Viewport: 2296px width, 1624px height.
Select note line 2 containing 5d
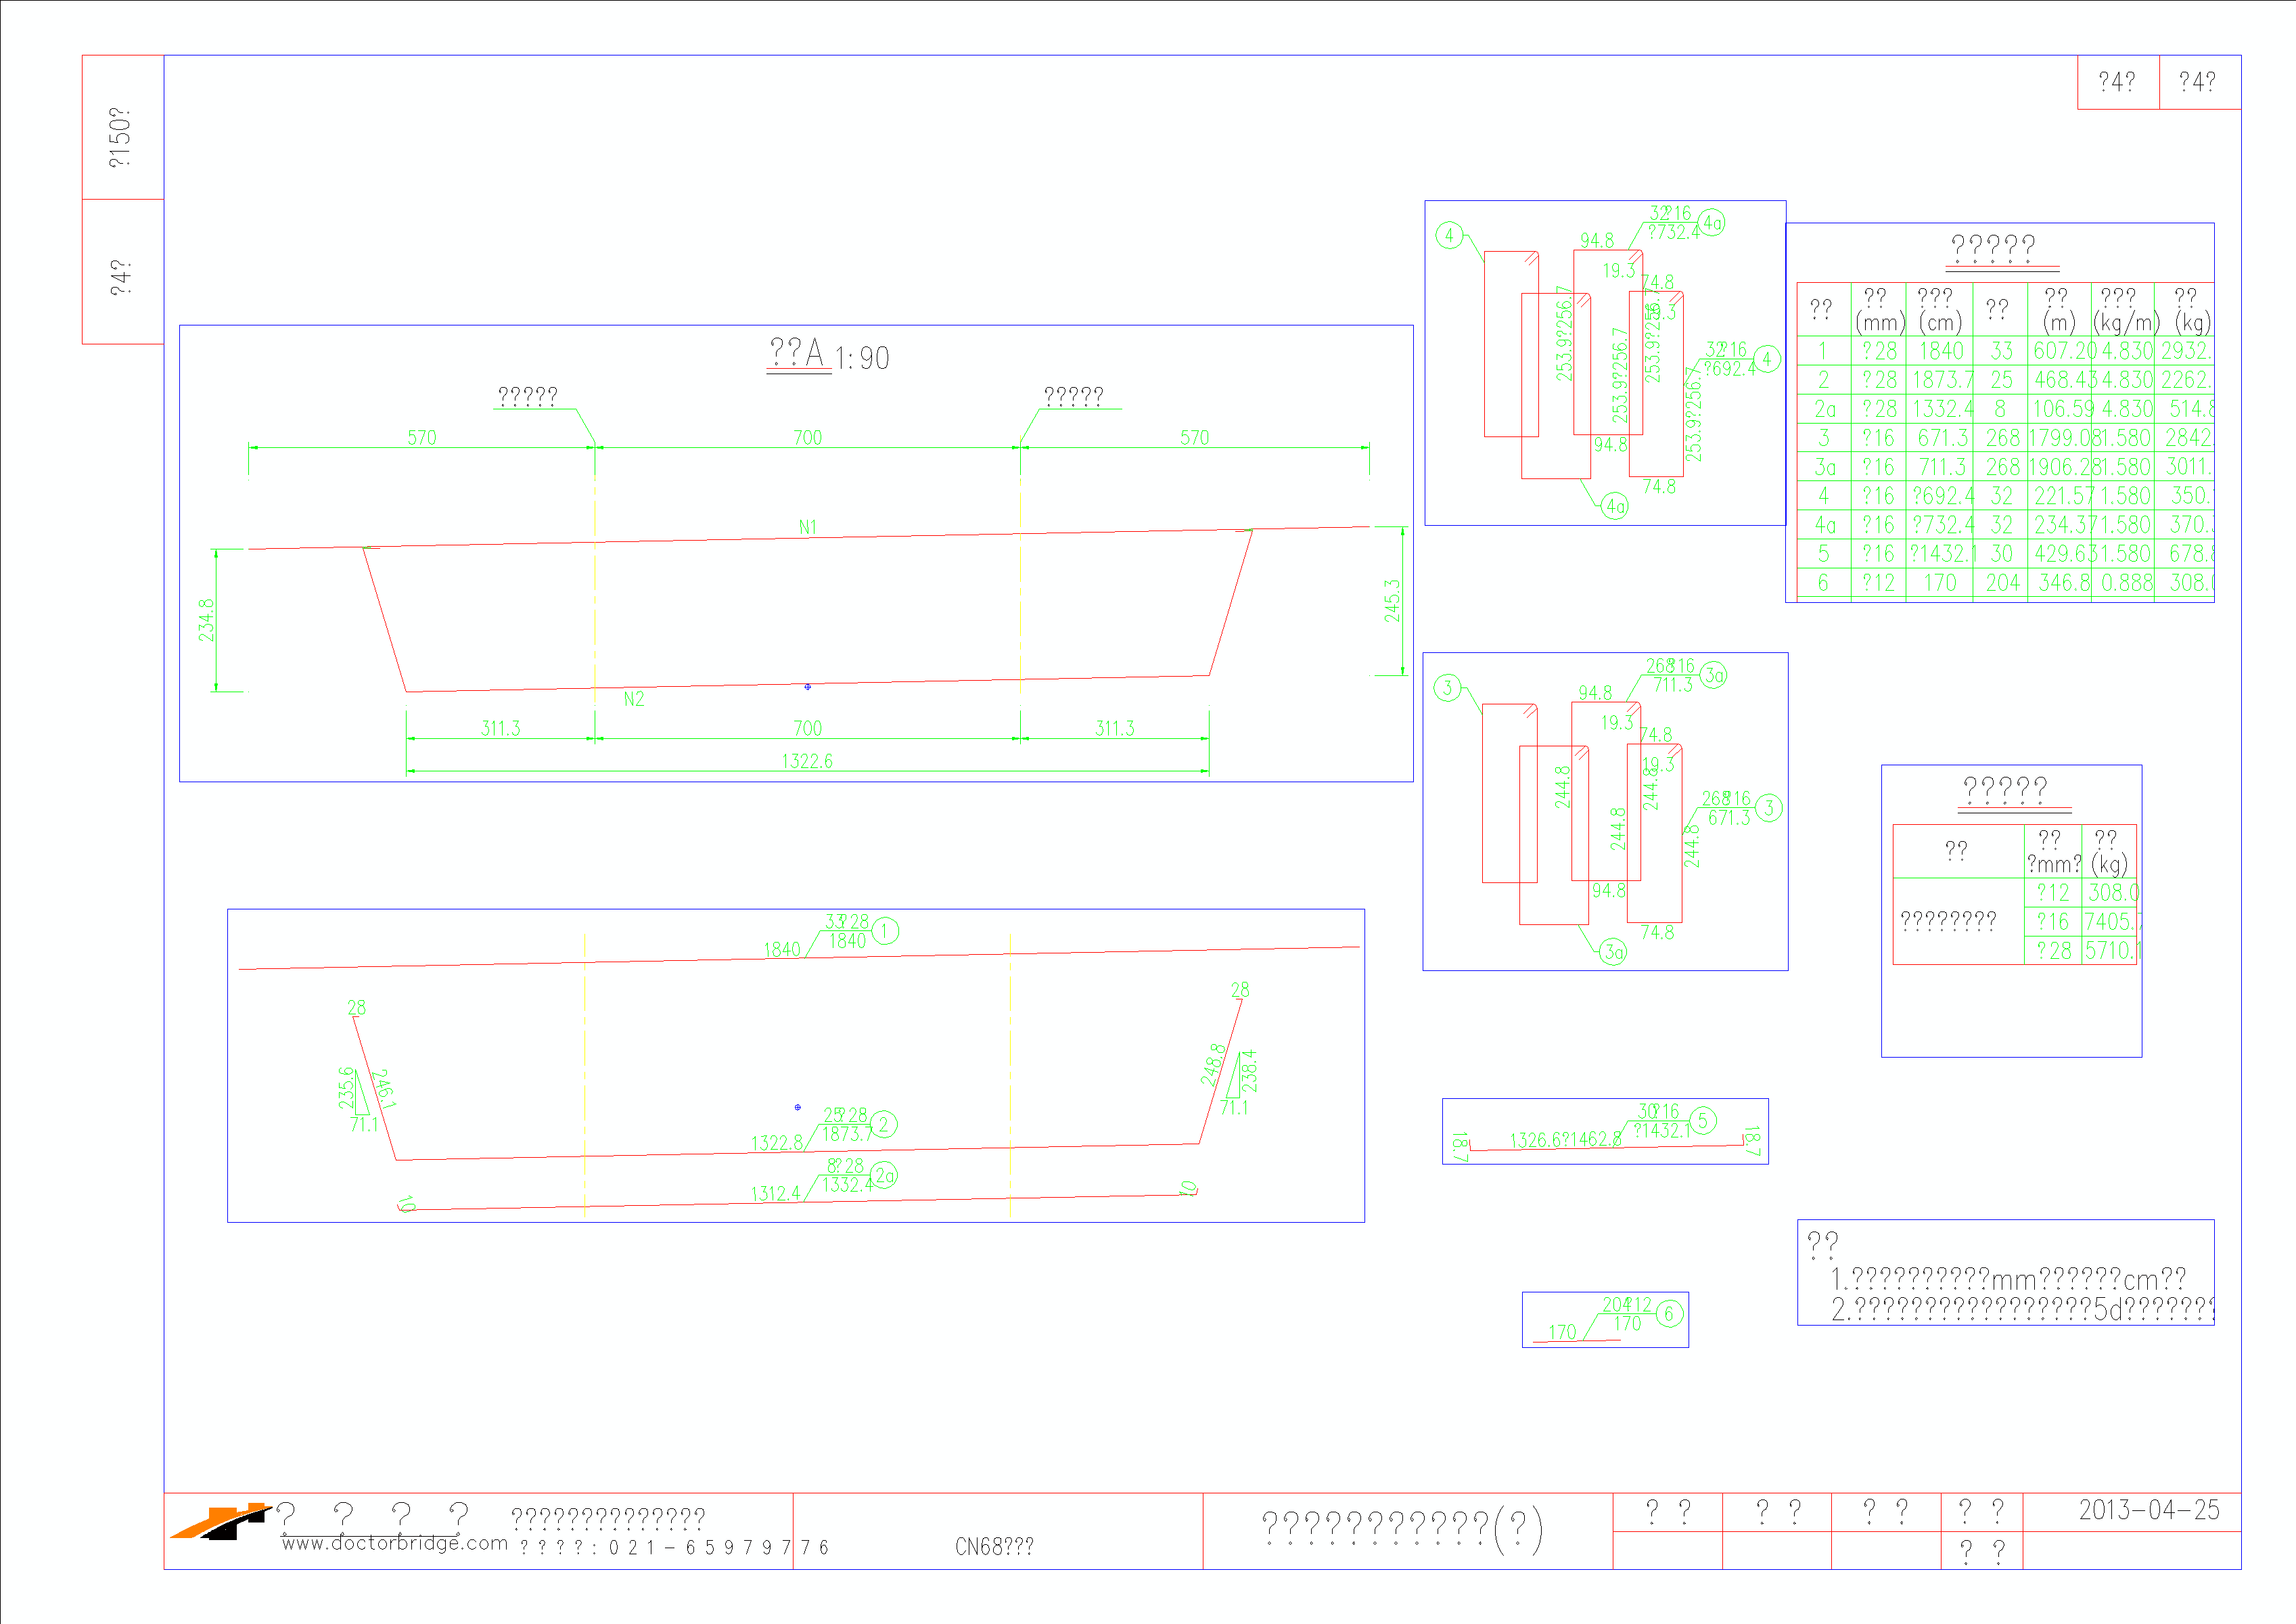[2022, 1309]
